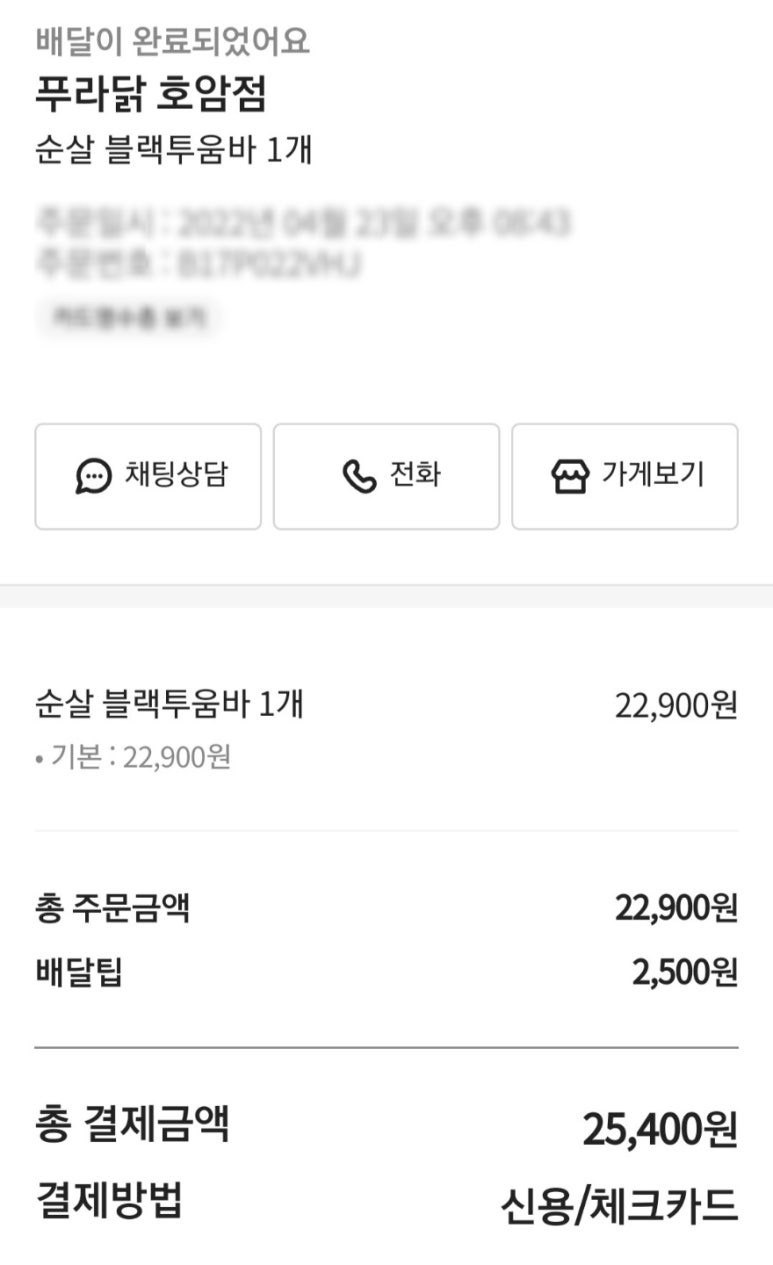Click the blurred order number line
The height and width of the screenshot is (1265, 773).
click(198, 264)
